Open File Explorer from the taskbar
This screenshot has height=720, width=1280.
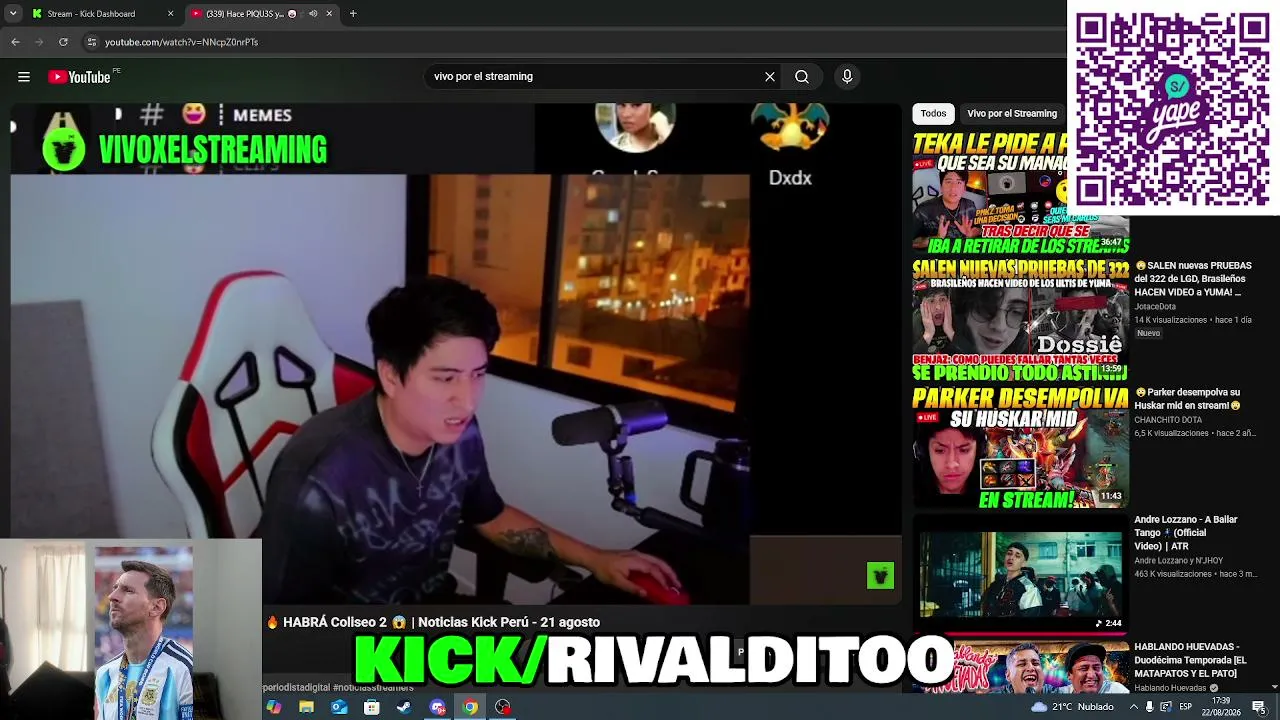[x=306, y=707]
